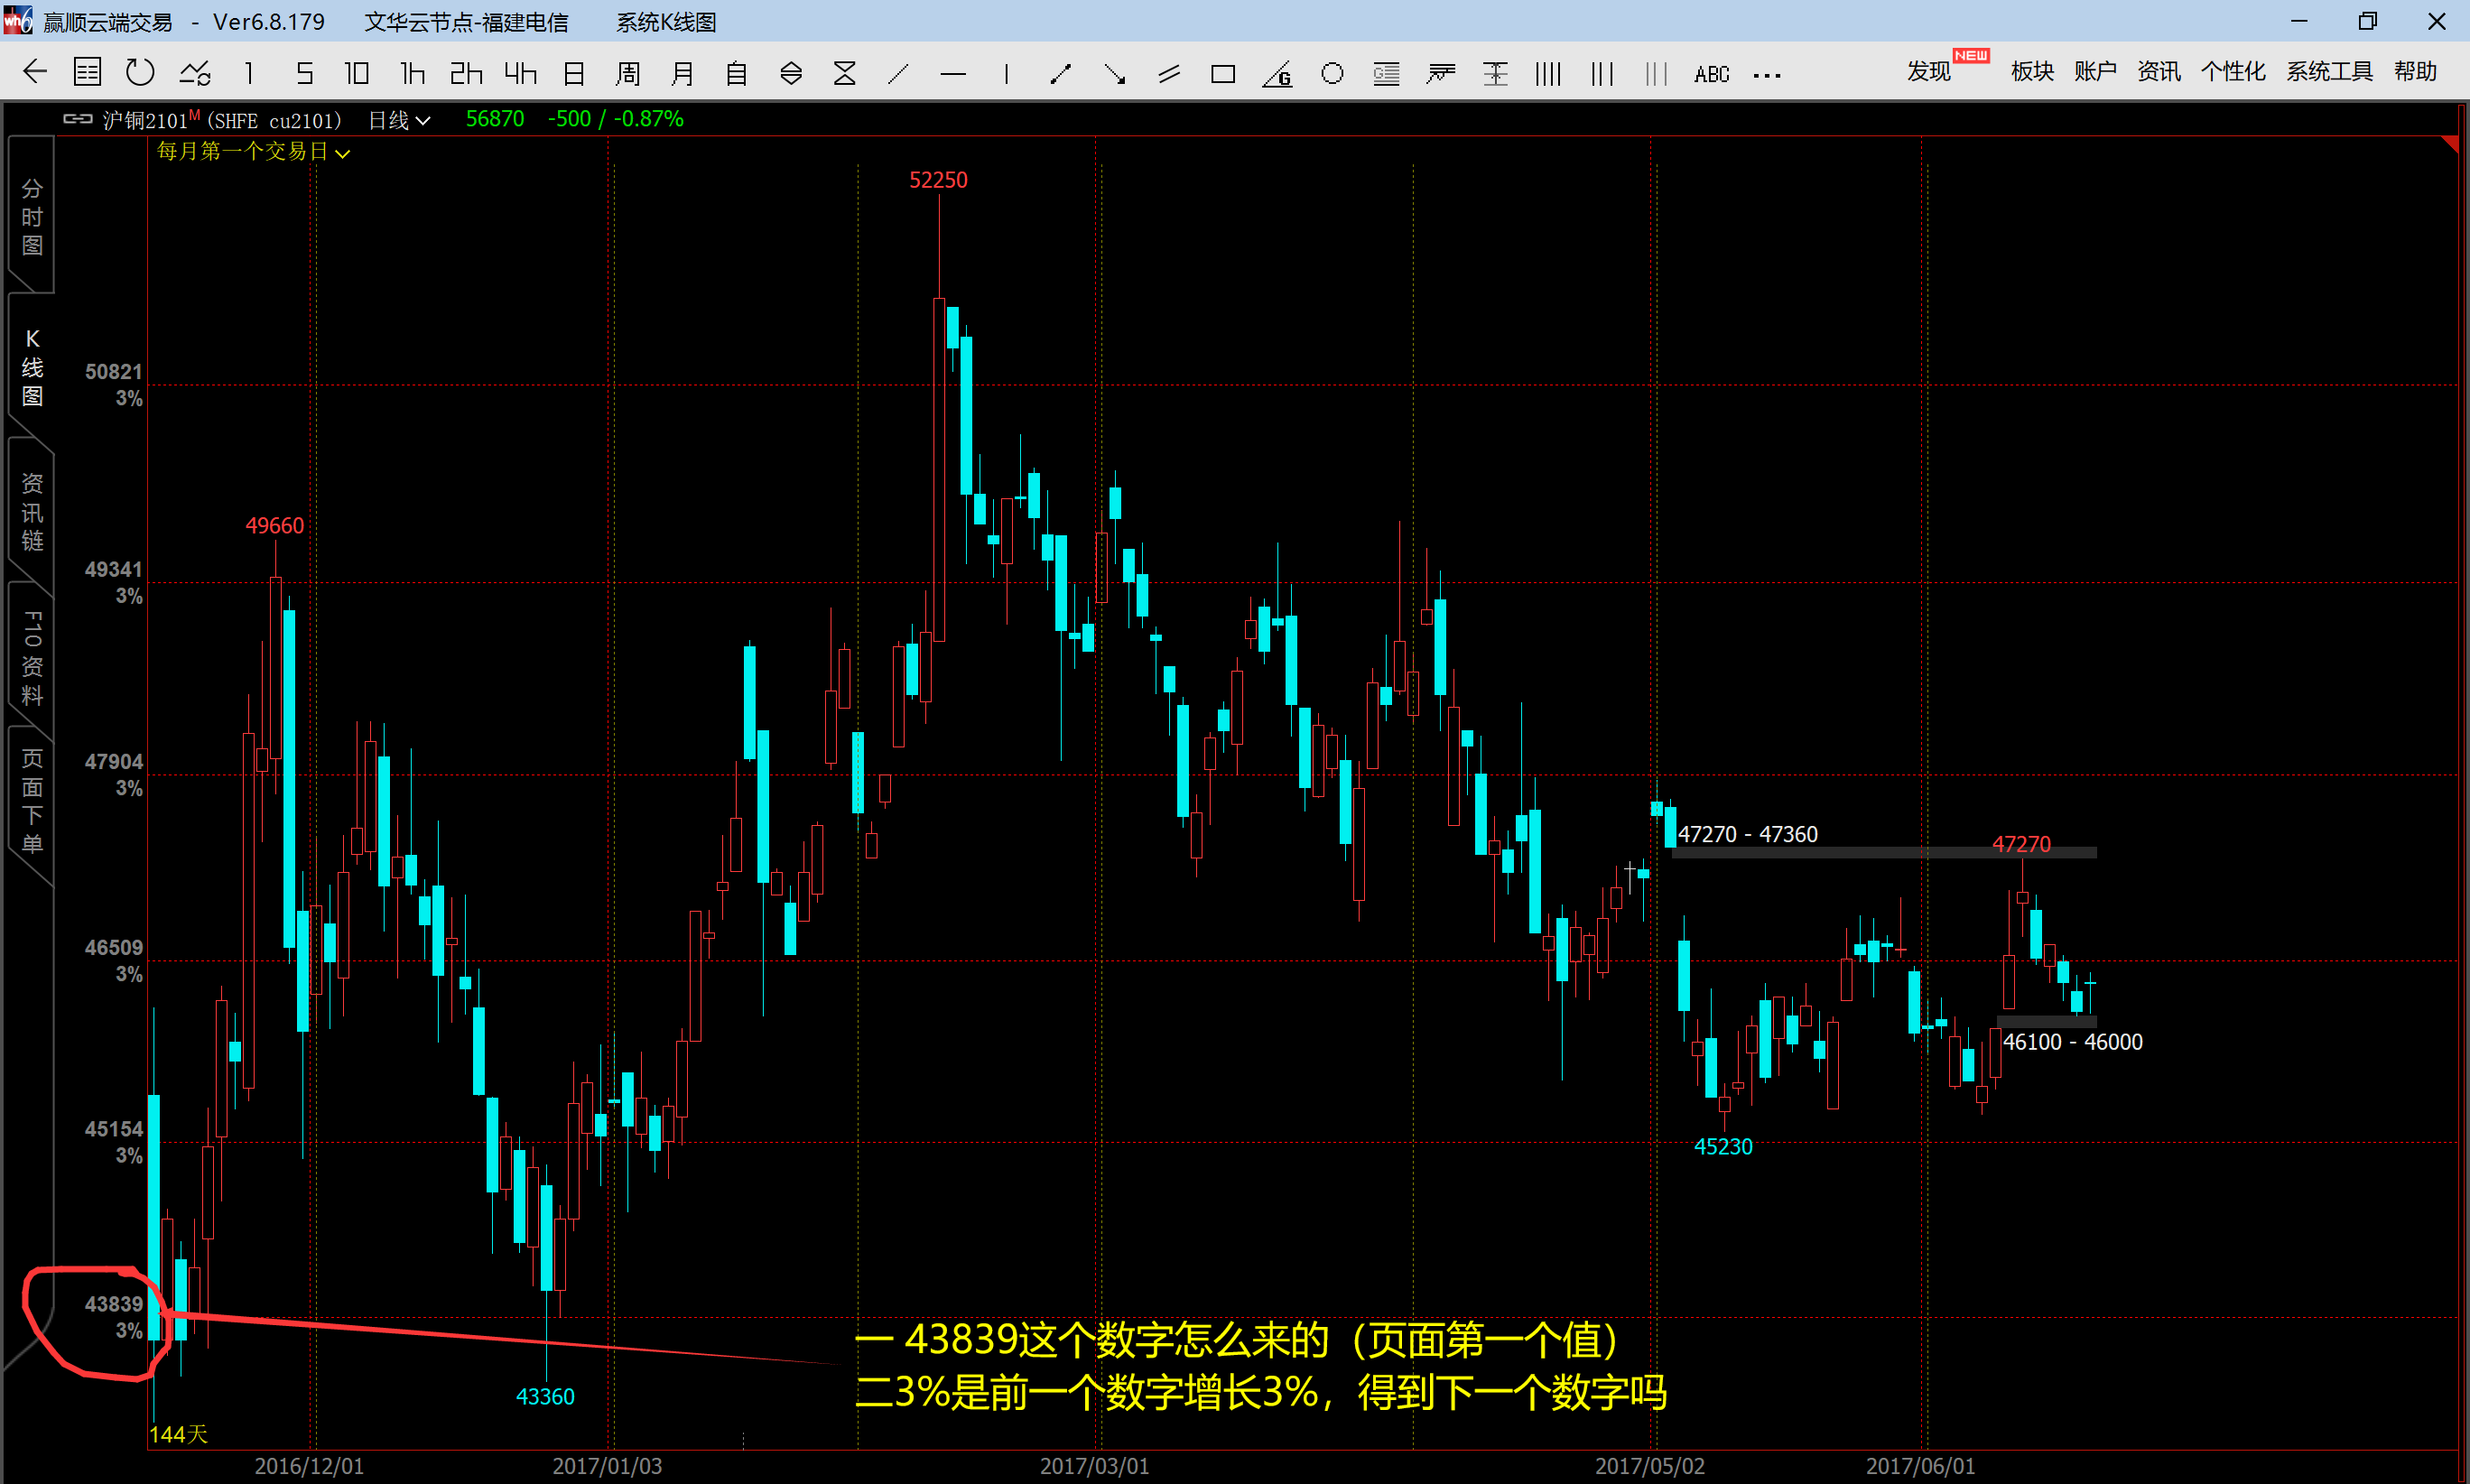The height and width of the screenshot is (1484, 2470).
Task: Expand 每月第一个交易日 dropdown
Action: (253, 152)
